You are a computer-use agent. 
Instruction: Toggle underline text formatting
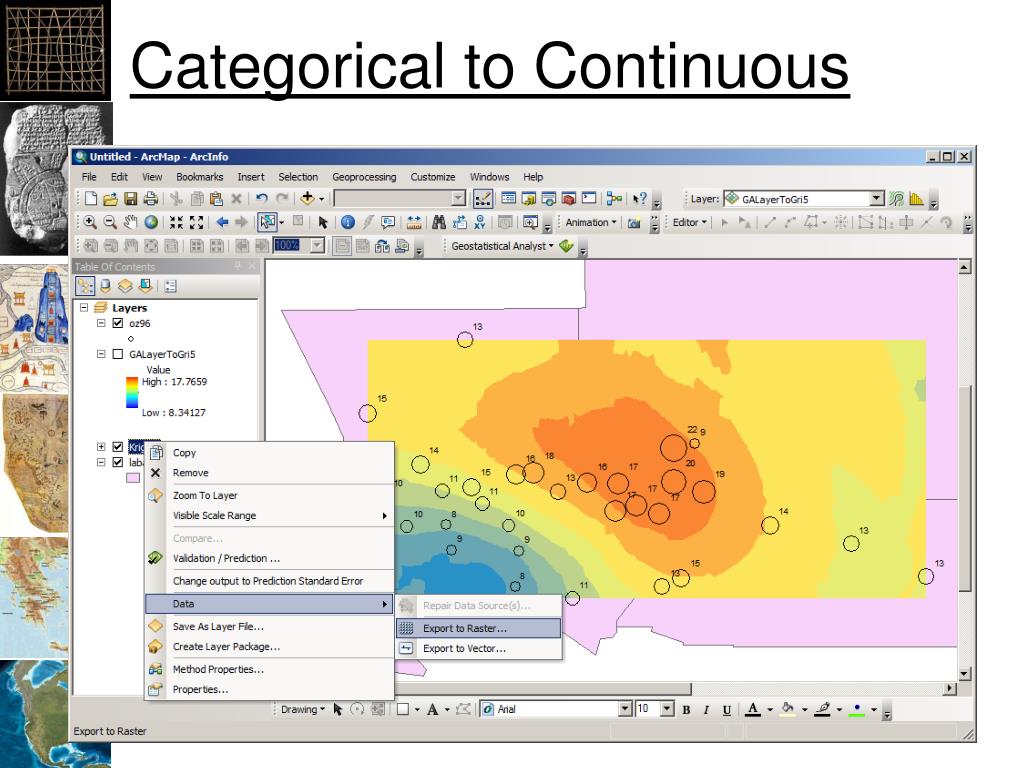727,710
